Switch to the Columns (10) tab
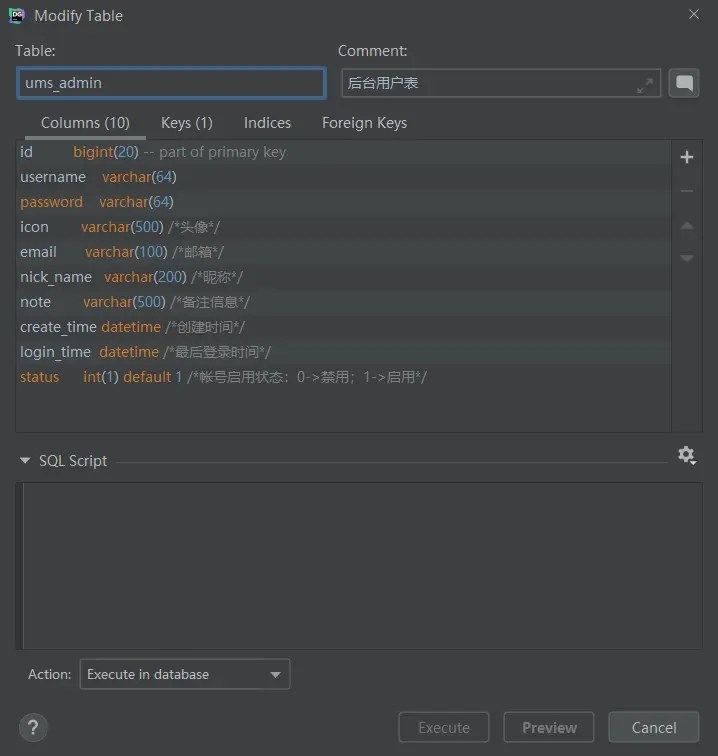Image resolution: width=718 pixels, height=756 pixels. (x=85, y=123)
